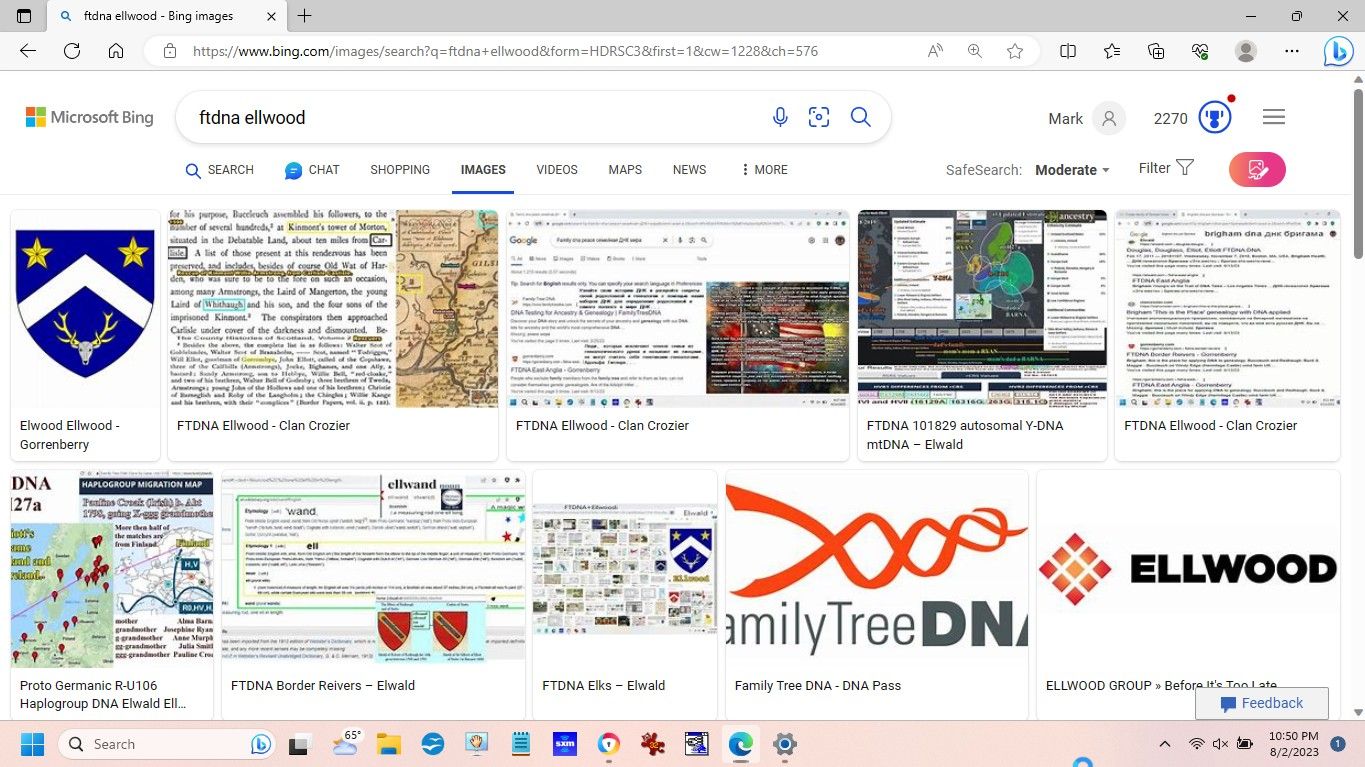Open split screen view
The image size is (1365, 767).
pos(1068,51)
